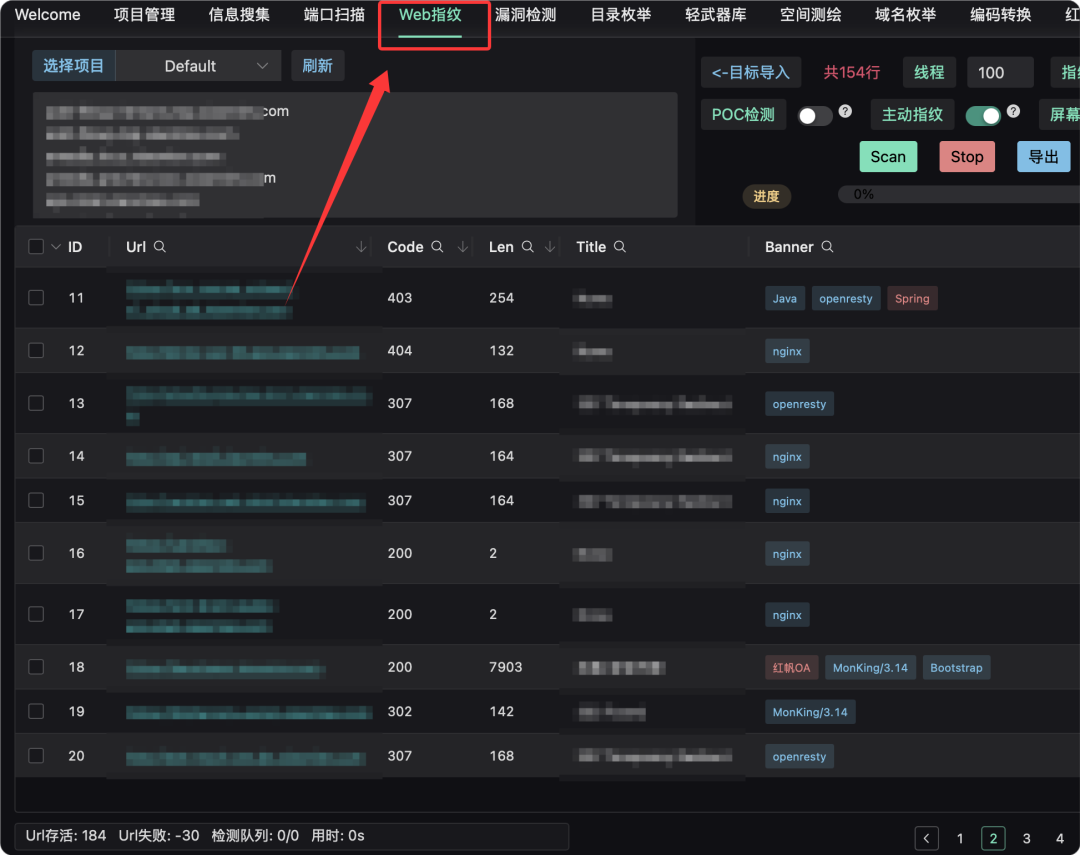
Task: Click the thread count field showing 100
Action: pyautogui.click(x=1000, y=72)
